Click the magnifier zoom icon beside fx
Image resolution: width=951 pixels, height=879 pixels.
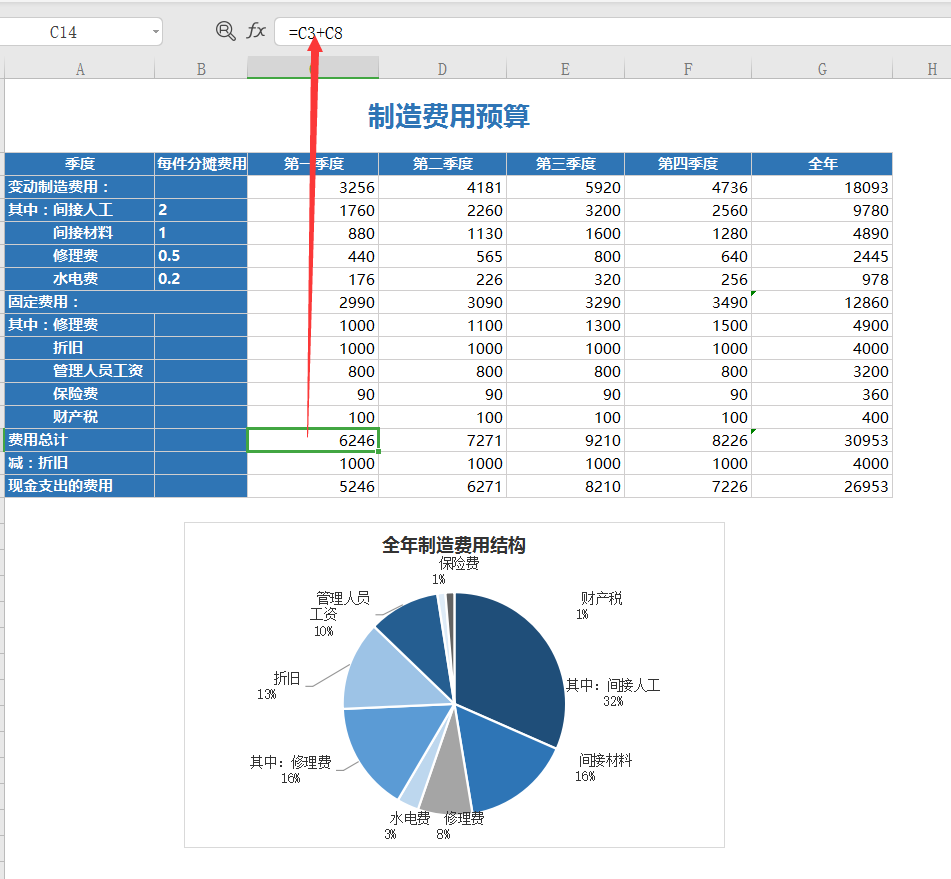pyautogui.click(x=225, y=30)
